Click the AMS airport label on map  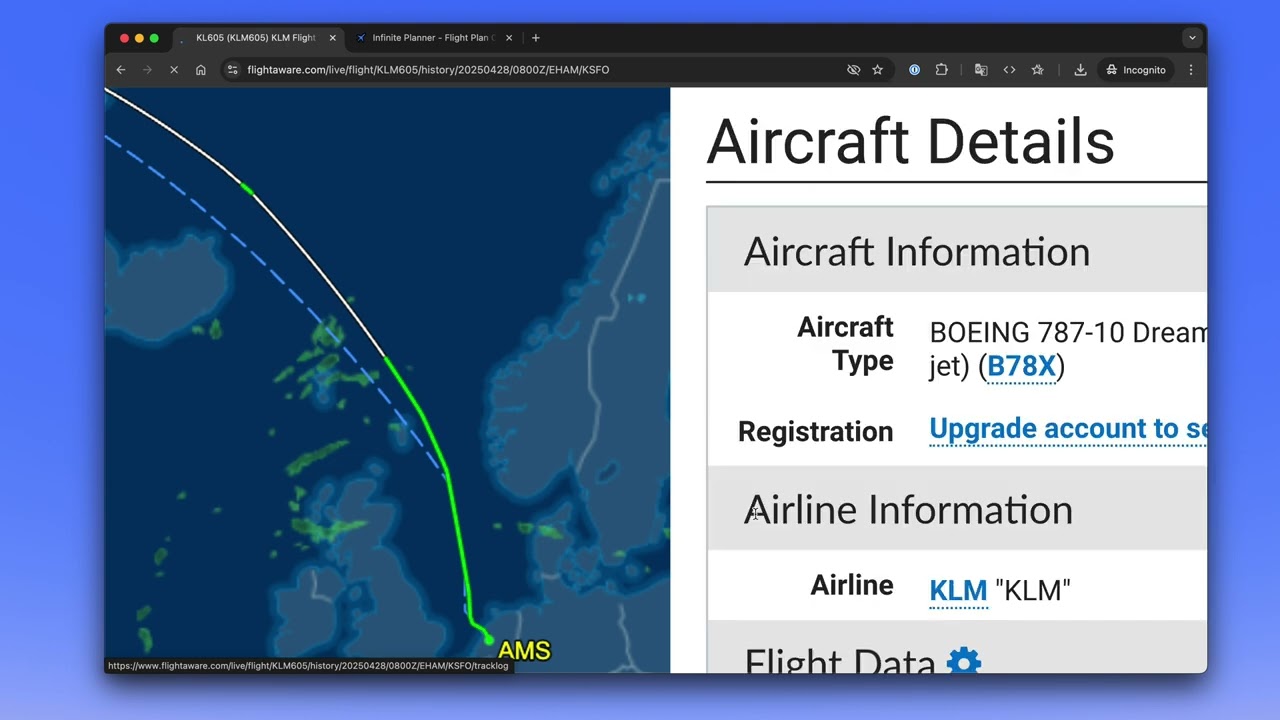[x=524, y=651]
